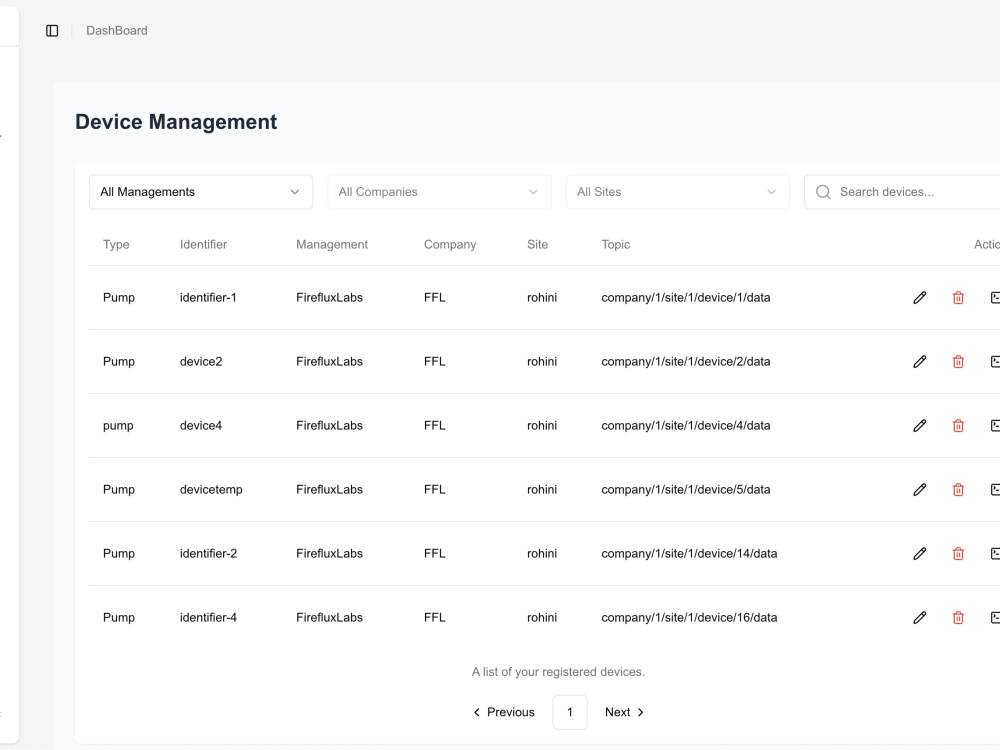The height and width of the screenshot is (750, 1000).
Task: Open terminal icon for identifier-2 row
Action: (995, 554)
